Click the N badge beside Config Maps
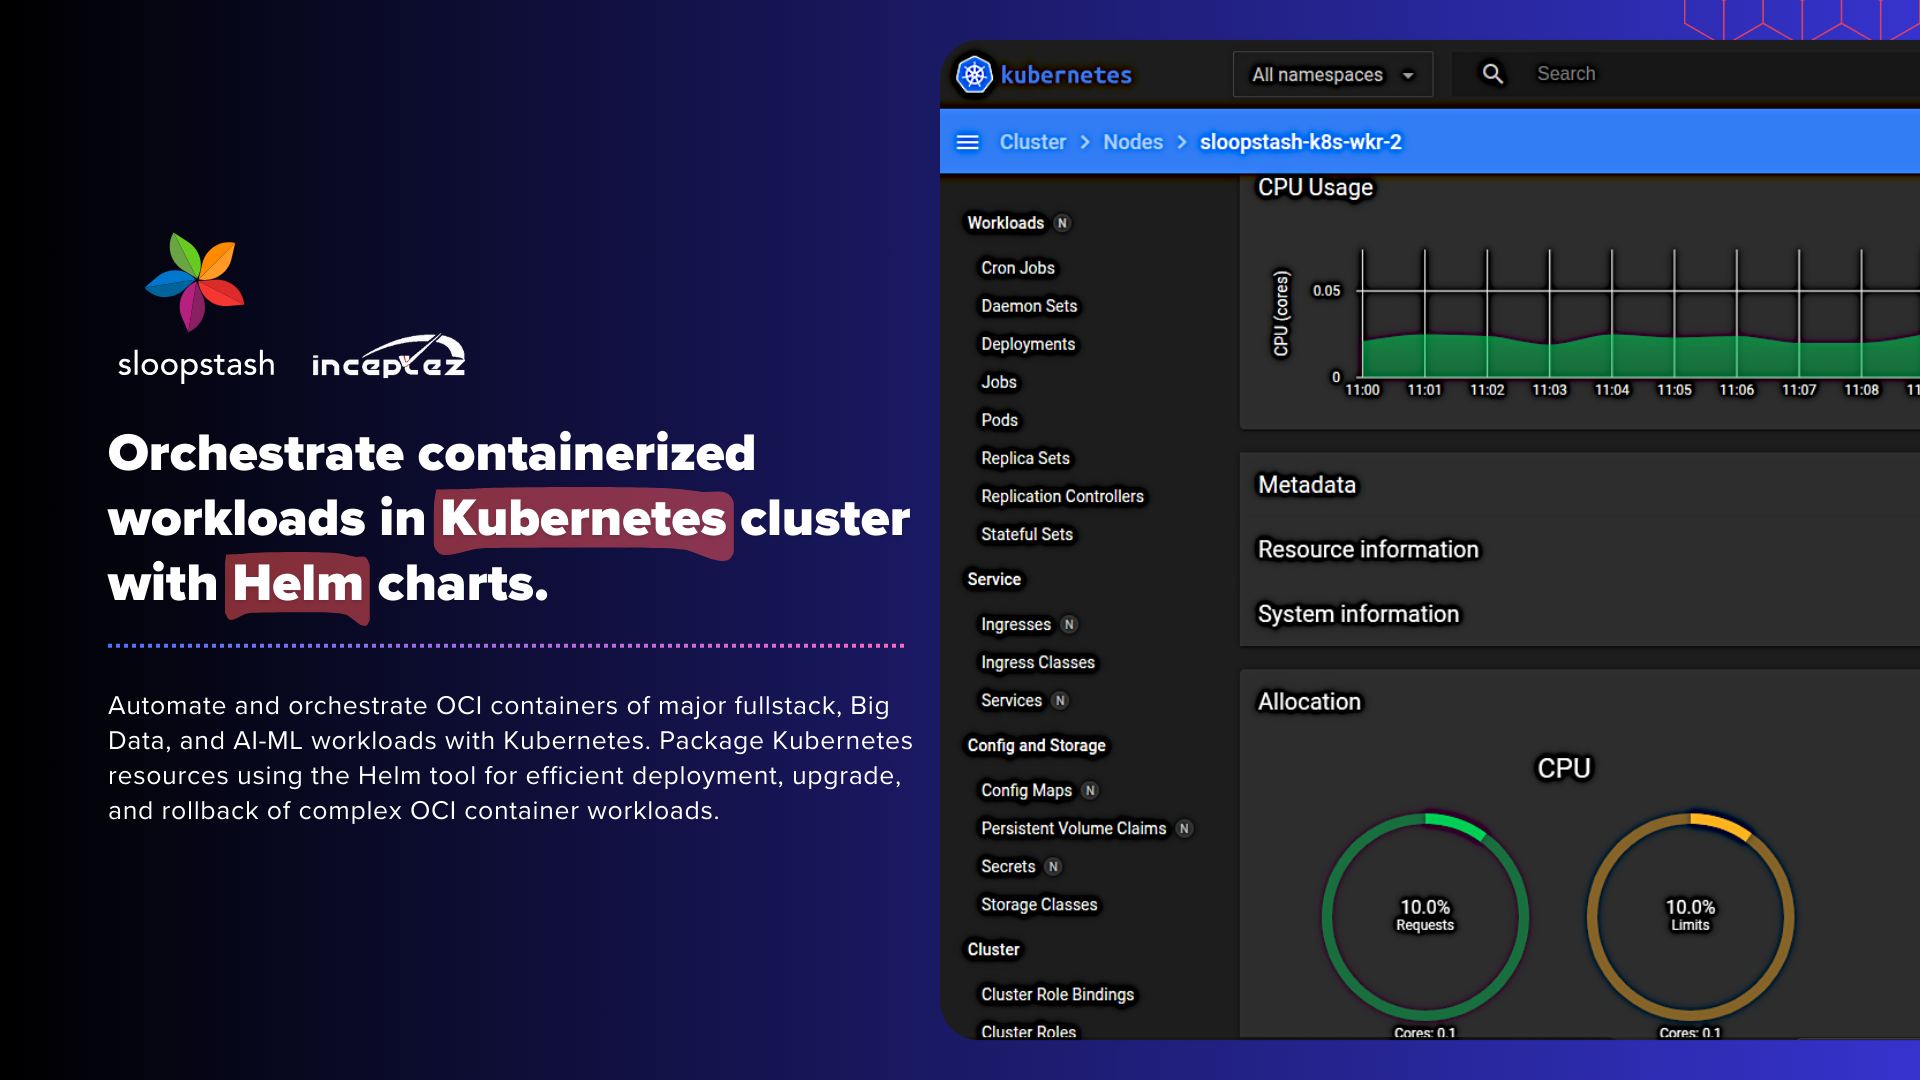The width and height of the screenshot is (1920, 1080). pyautogui.click(x=1090, y=790)
